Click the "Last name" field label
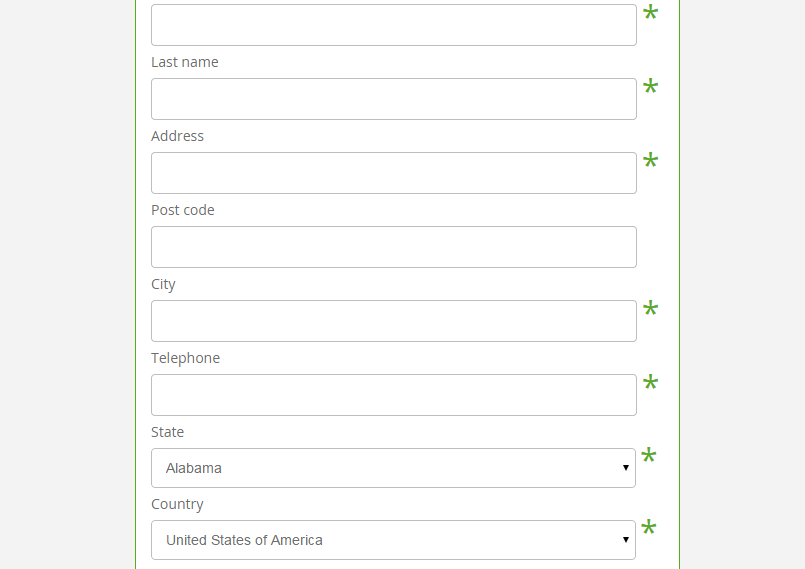The height and width of the screenshot is (569, 805). [x=184, y=62]
